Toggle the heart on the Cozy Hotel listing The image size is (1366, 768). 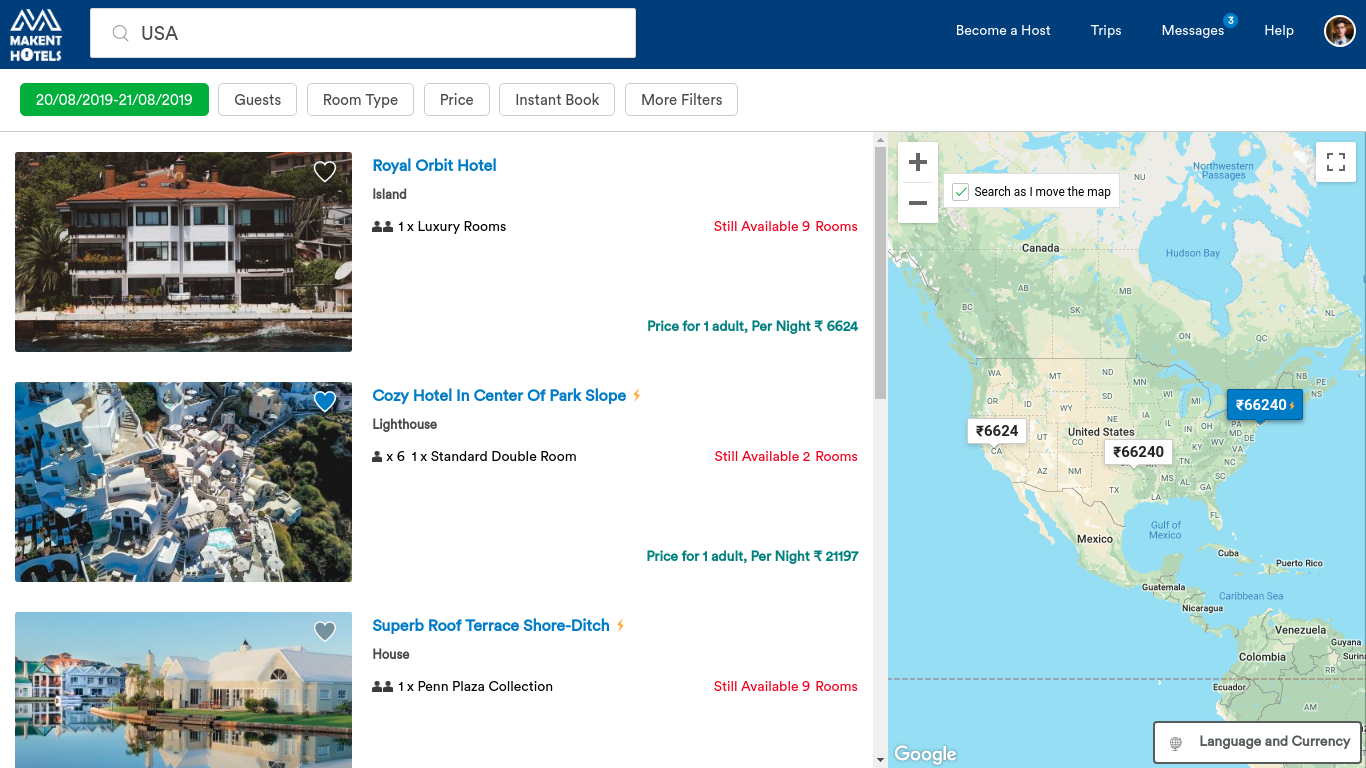[325, 402]
